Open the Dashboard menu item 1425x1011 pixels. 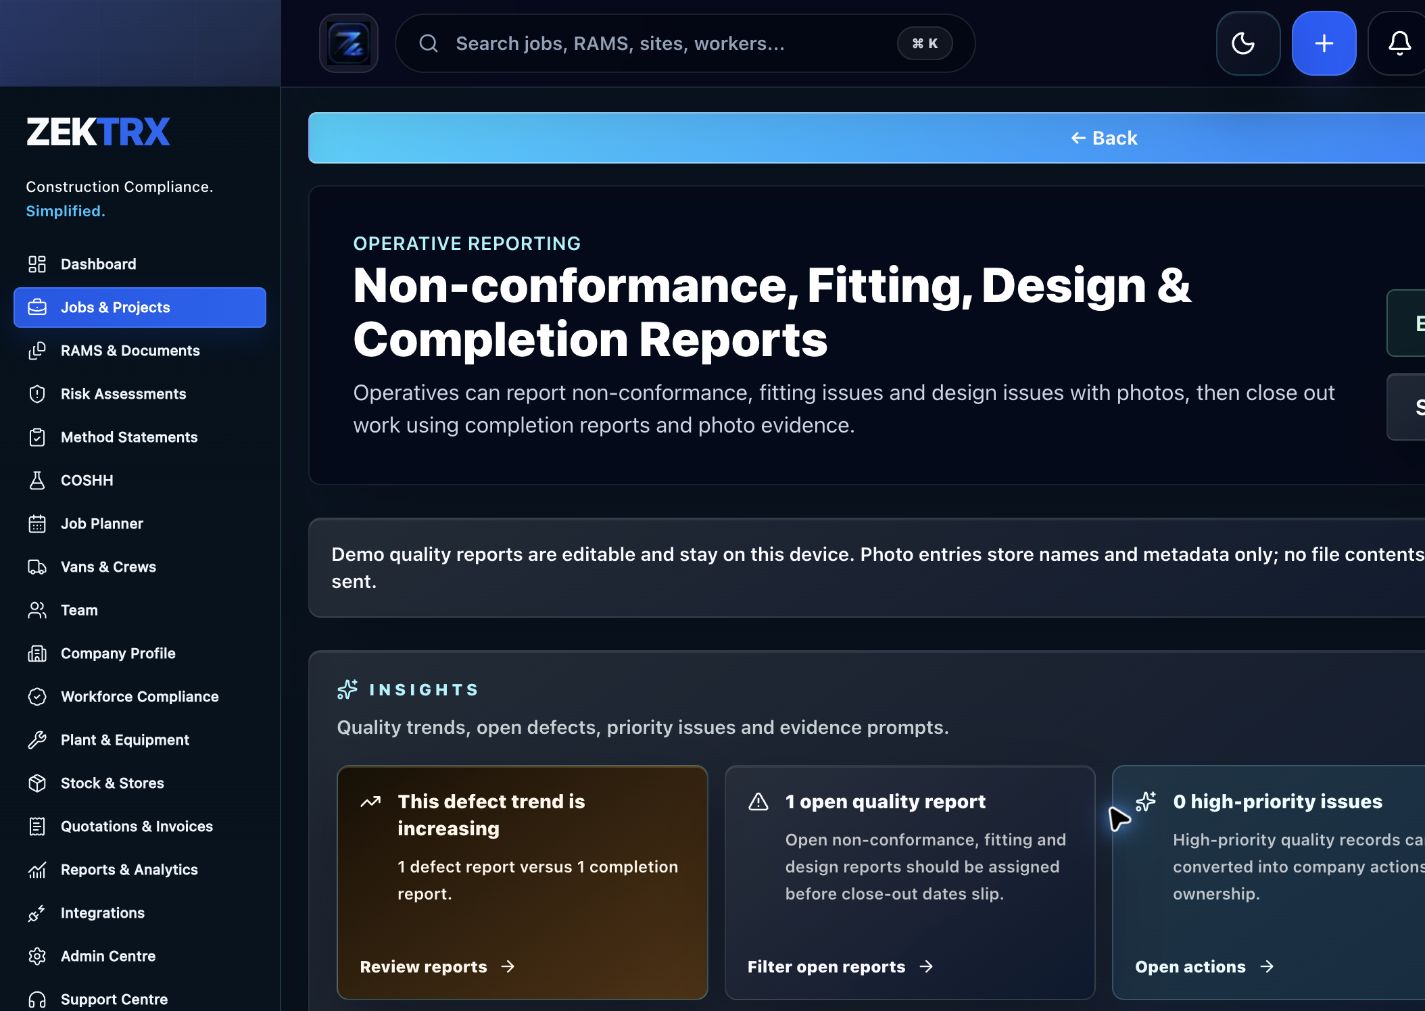click(140, 264)
